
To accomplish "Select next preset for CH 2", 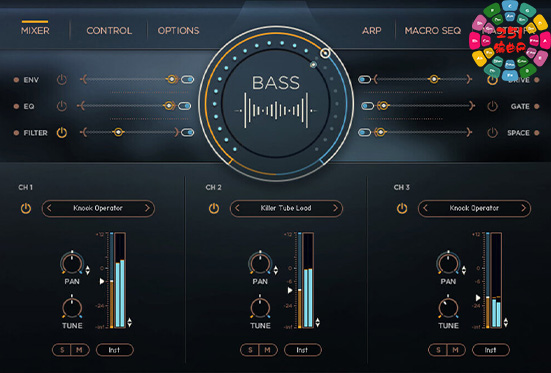I will 335,208.
